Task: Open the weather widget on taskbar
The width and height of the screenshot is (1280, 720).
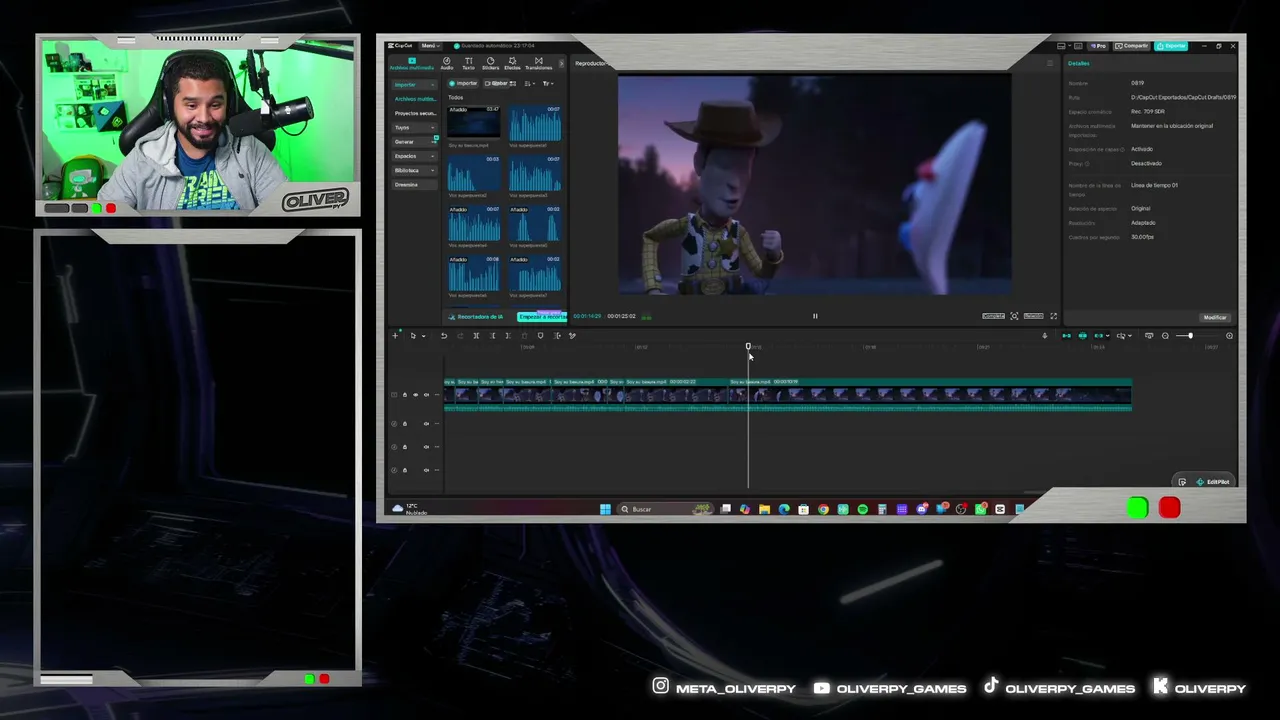Action: pyautogui.click(x=410, y=509)
